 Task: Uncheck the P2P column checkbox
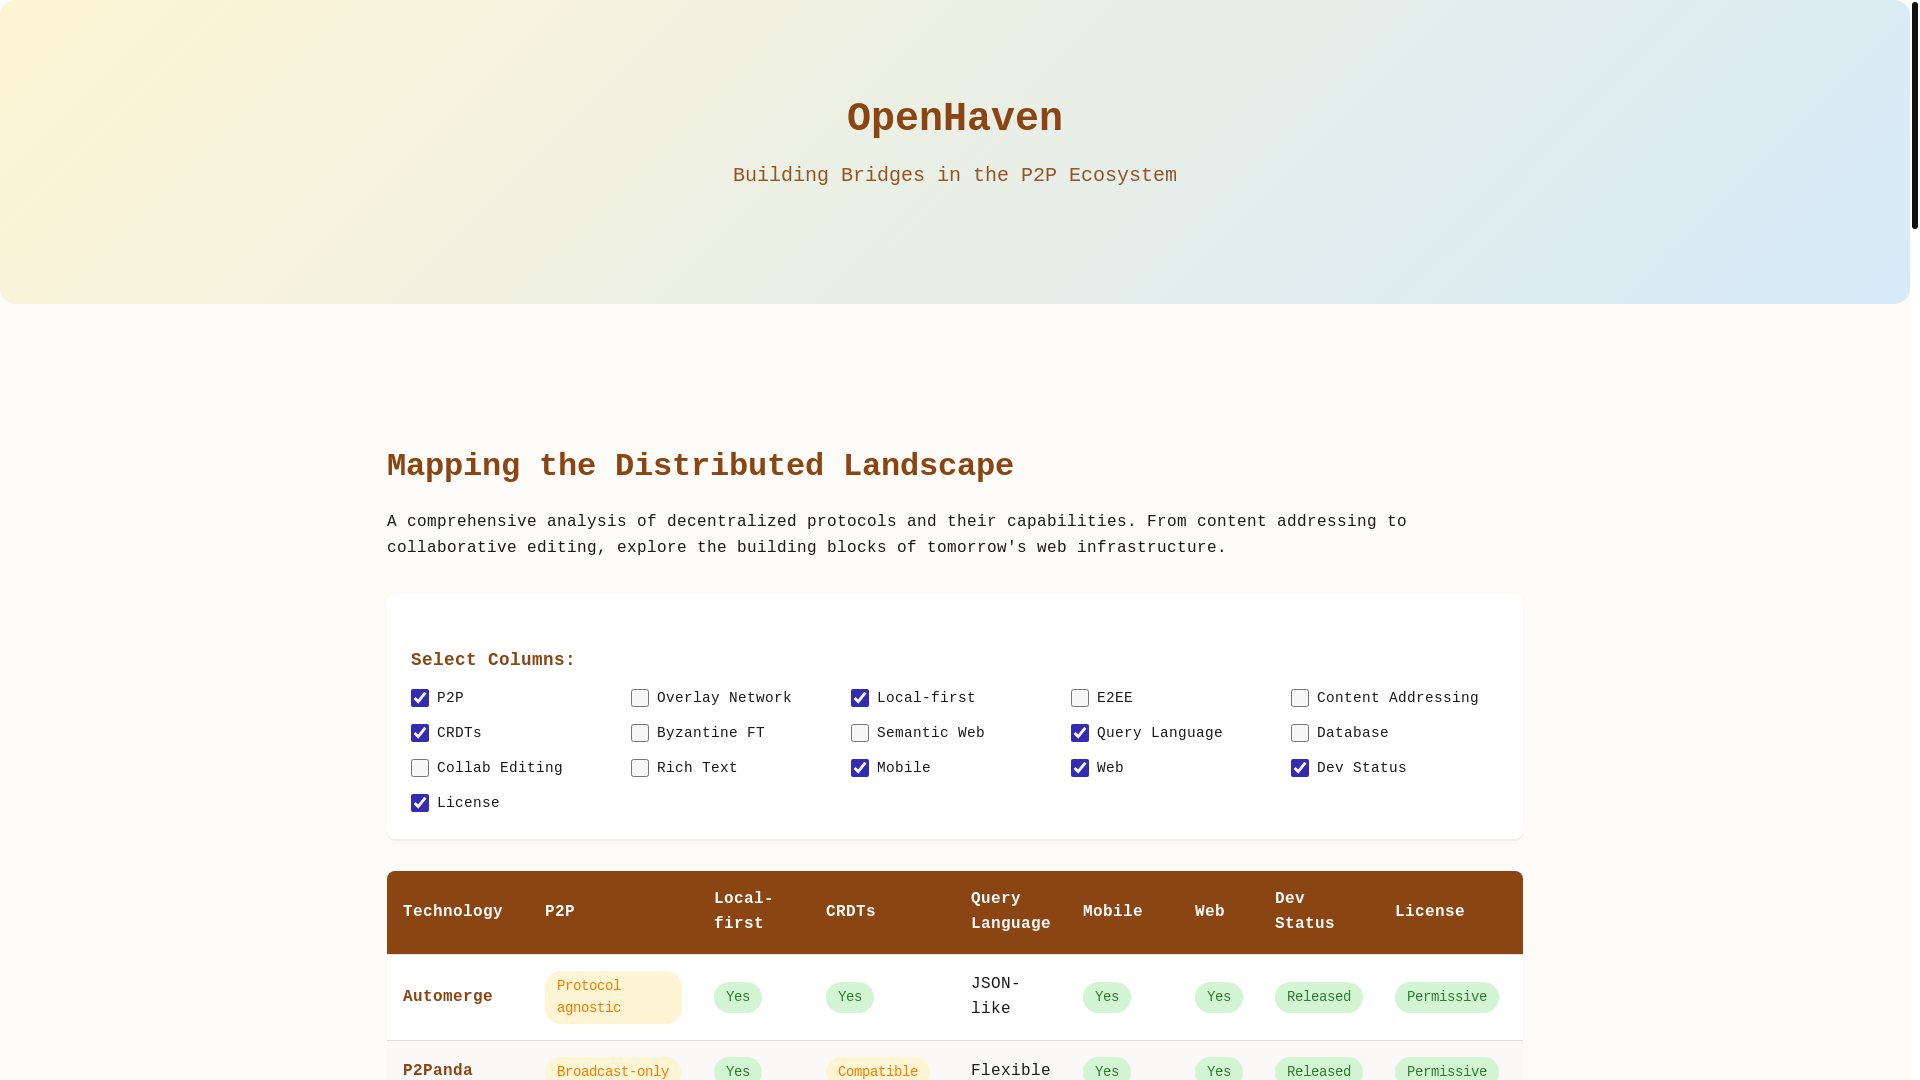coord(420,698)
